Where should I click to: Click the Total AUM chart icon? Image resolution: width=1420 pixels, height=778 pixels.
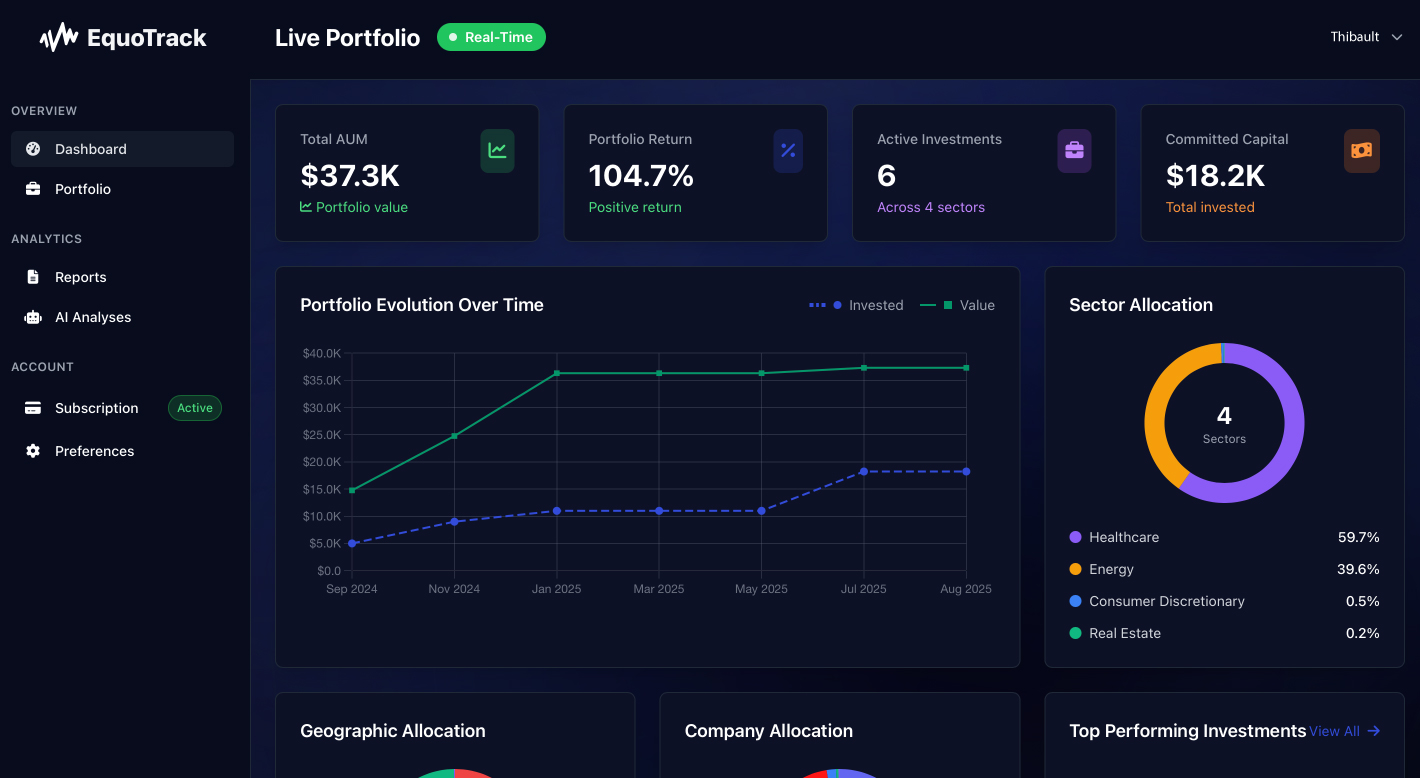point(497,151)
